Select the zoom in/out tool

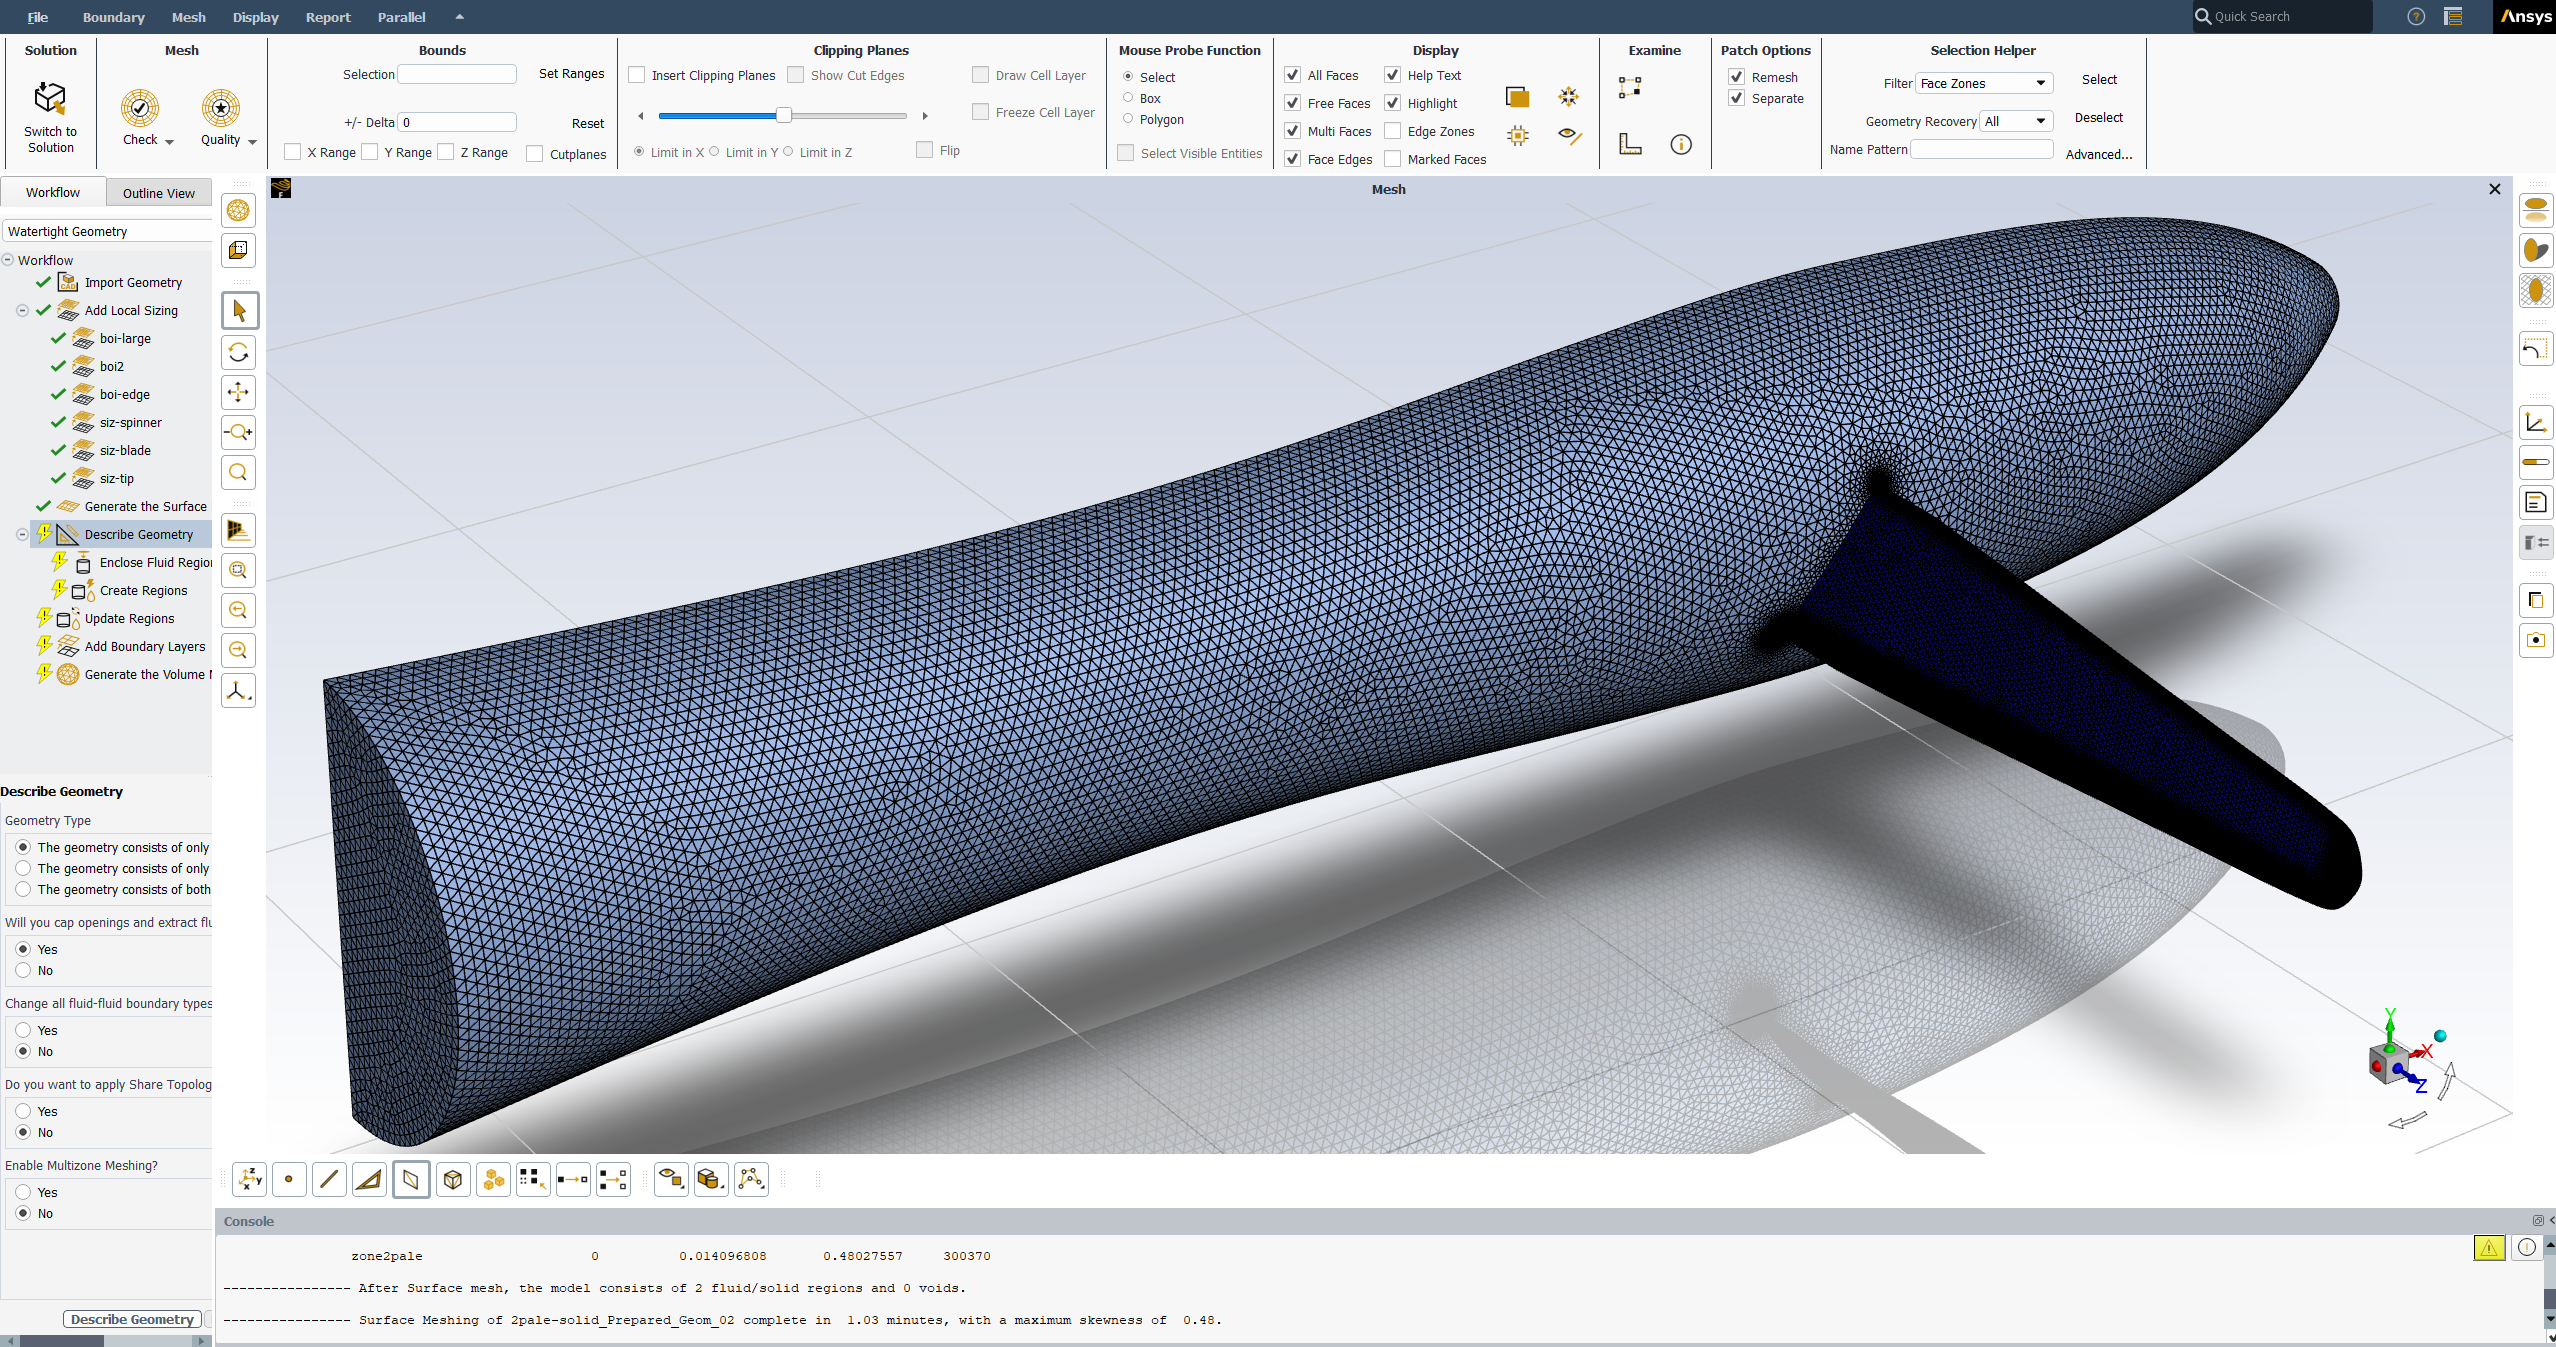239,432
